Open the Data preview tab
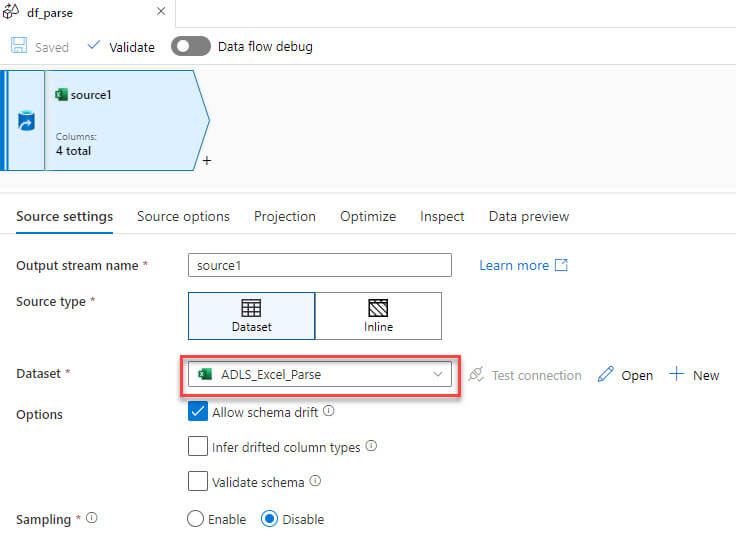The image size is (736, 542). pyautogui.click(x=528, y=216)
